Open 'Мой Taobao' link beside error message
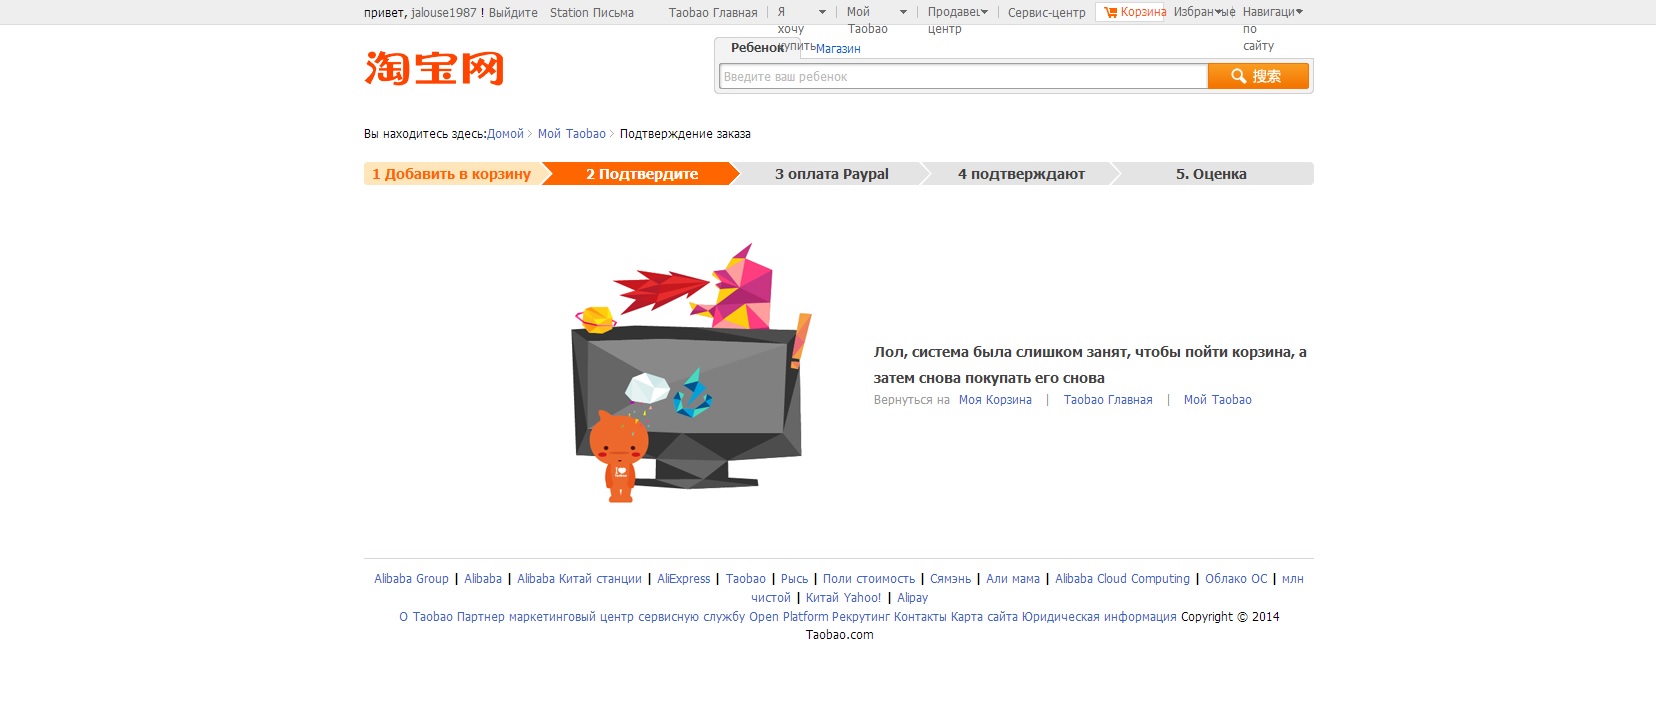The height and width of the screenshot is (702, 1656). tap(1217, 400)
